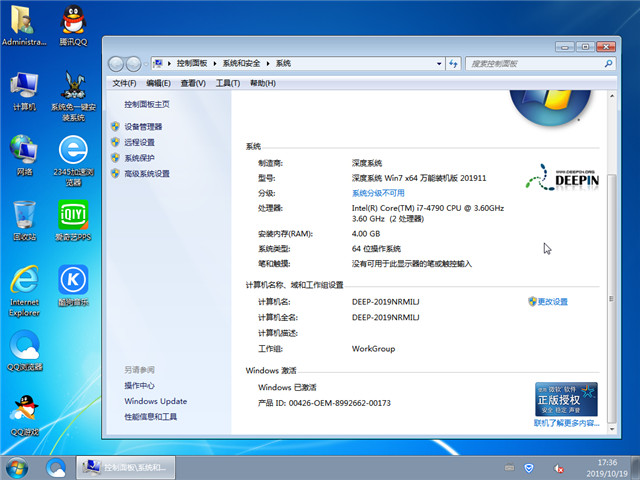Launch 爱奇艺PPS desktop icon

pyautogui.click(x=73, y=221)
